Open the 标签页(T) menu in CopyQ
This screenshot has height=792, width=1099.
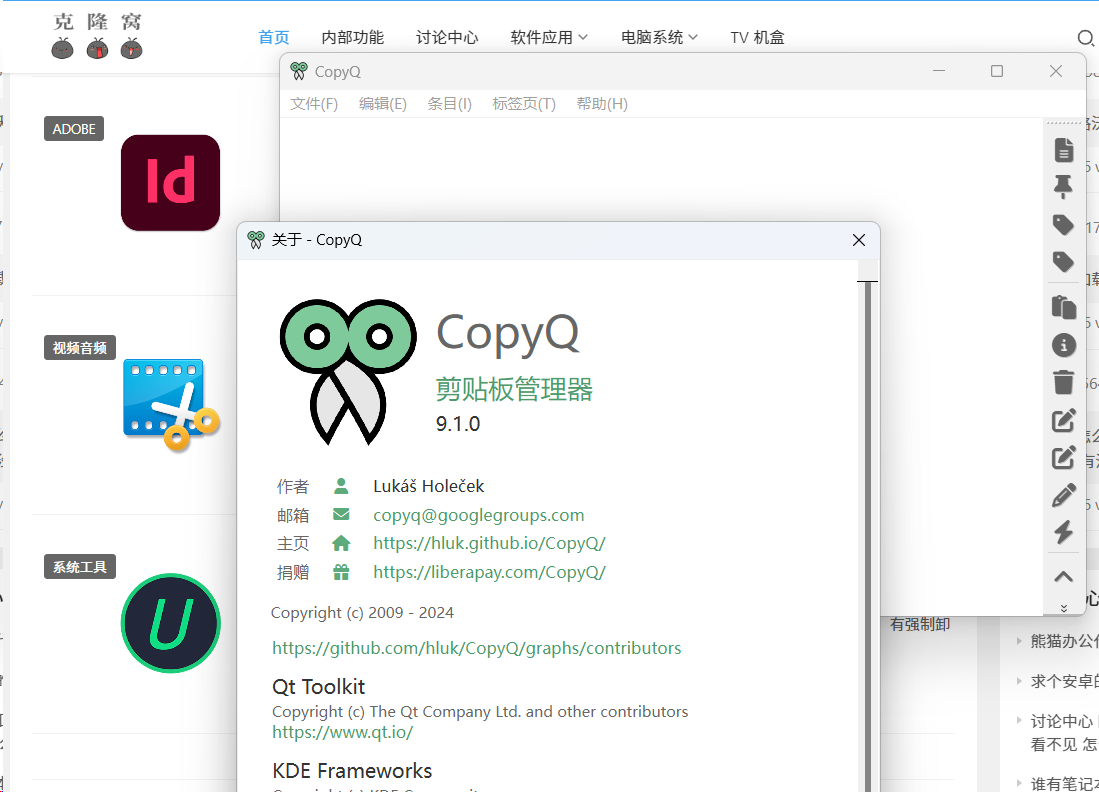[524, 104]
